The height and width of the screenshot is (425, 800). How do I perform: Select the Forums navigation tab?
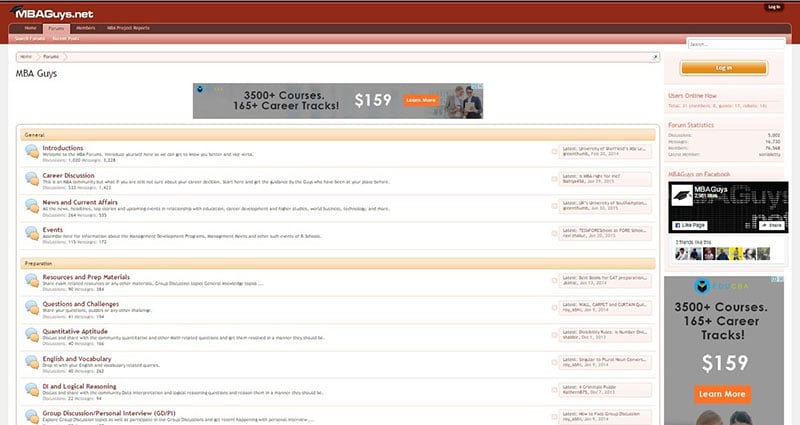point(56,28)
